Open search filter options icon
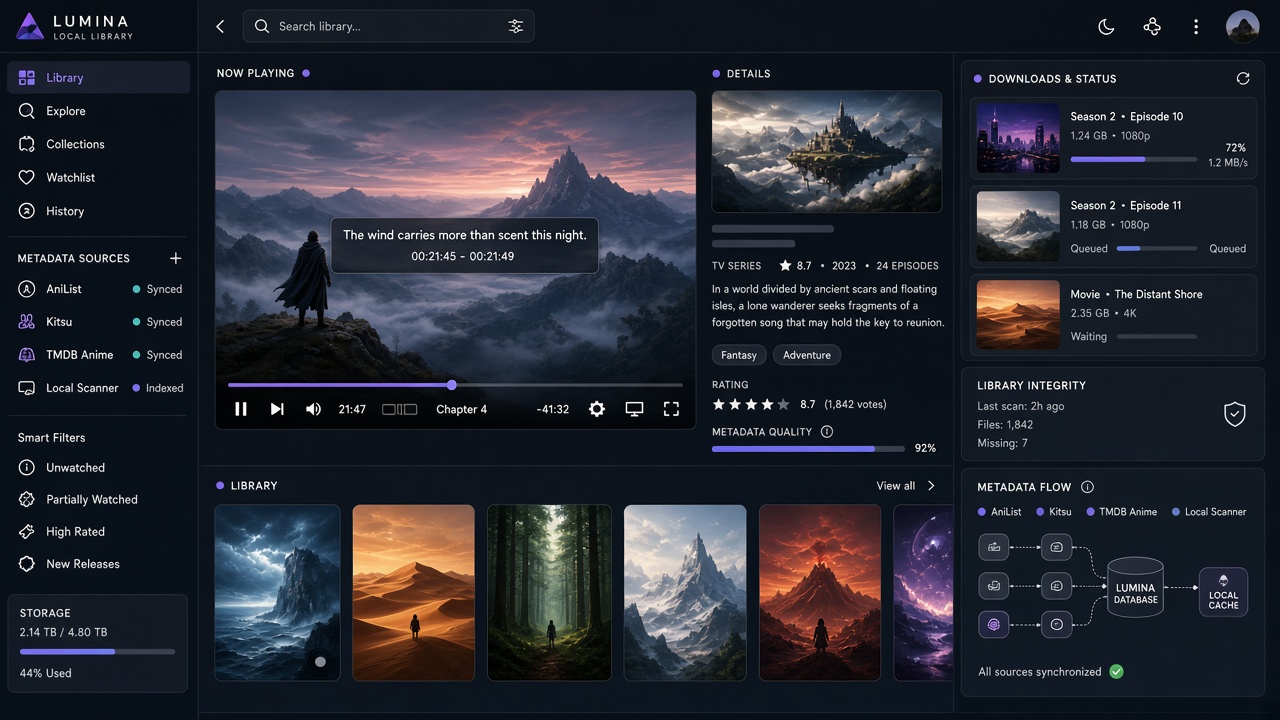This screenshot has width=1280, height=720. tap(515, 26)
